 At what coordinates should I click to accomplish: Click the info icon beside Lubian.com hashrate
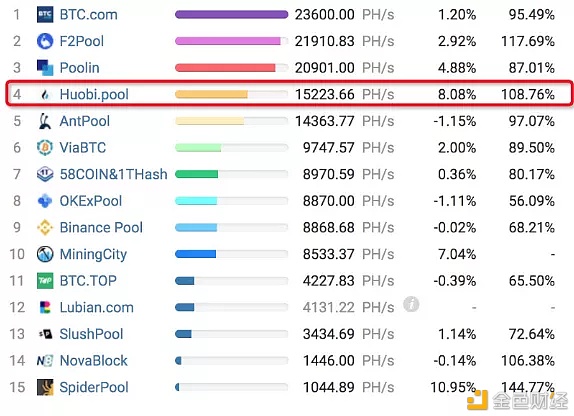tap(411, 304)
